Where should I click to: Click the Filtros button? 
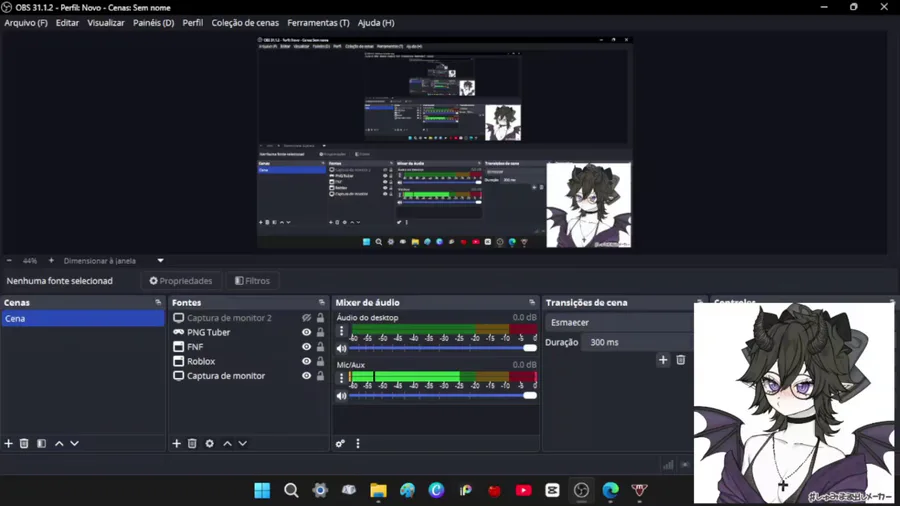pos(253,281)
